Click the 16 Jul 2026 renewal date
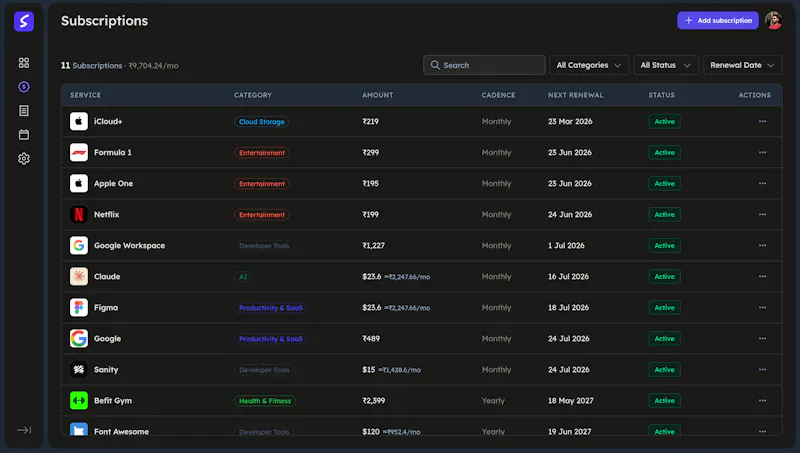Image resolution: width=800 pixels, height=453 pixels. [x=568, y=276]
